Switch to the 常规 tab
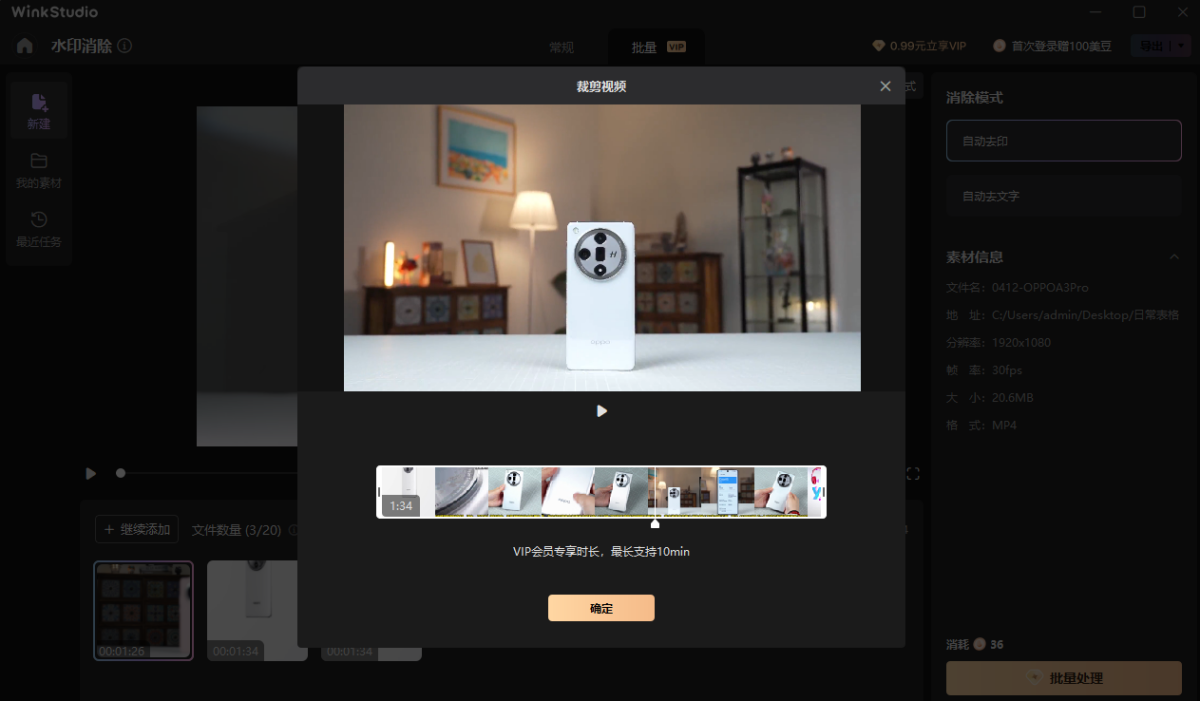 click(560, 46)
